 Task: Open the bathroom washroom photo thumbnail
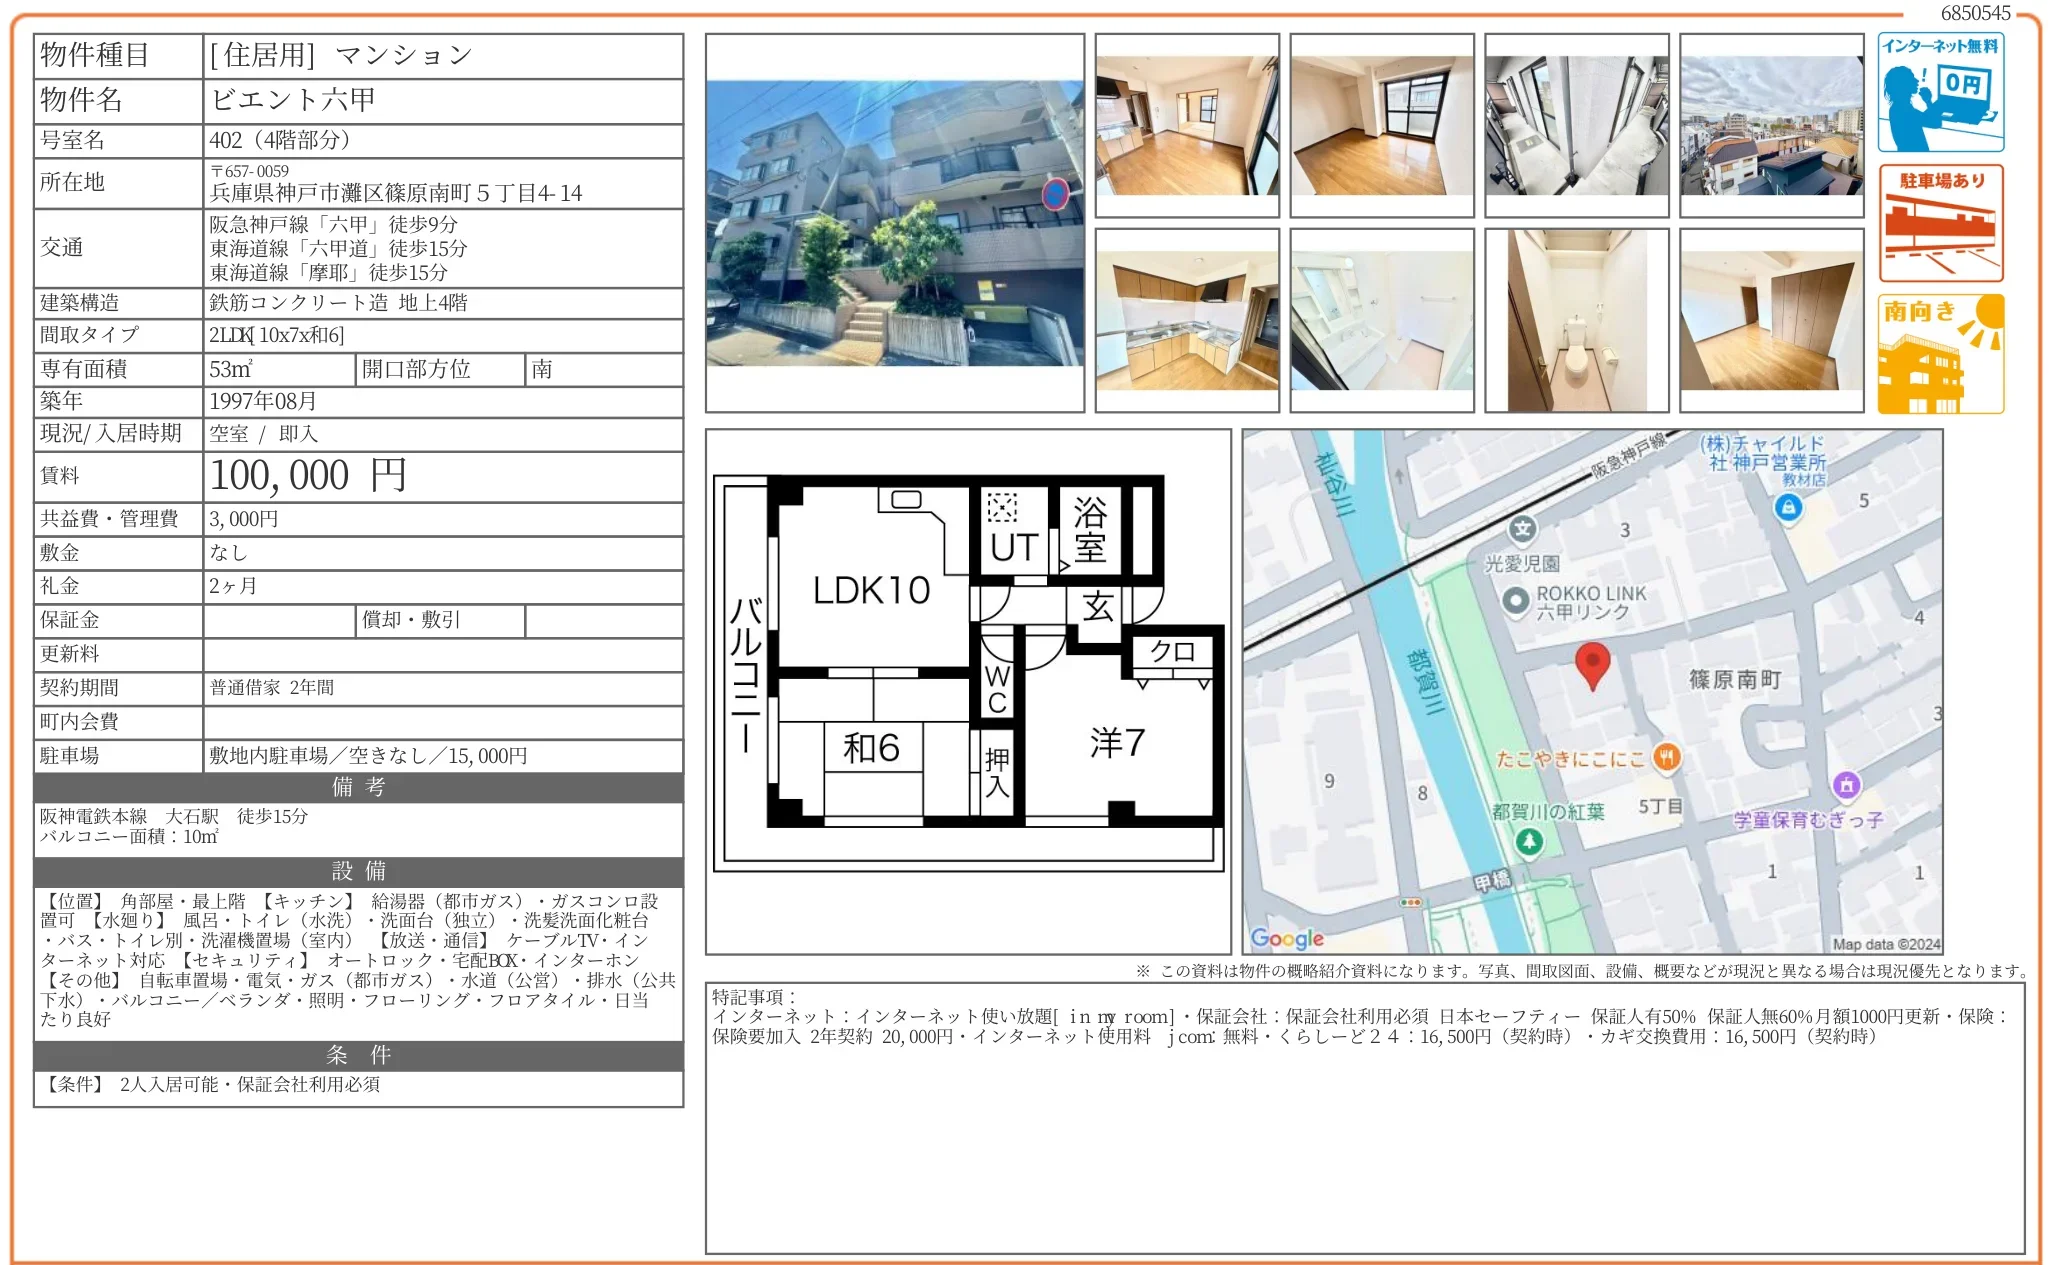pos(1381,320)
